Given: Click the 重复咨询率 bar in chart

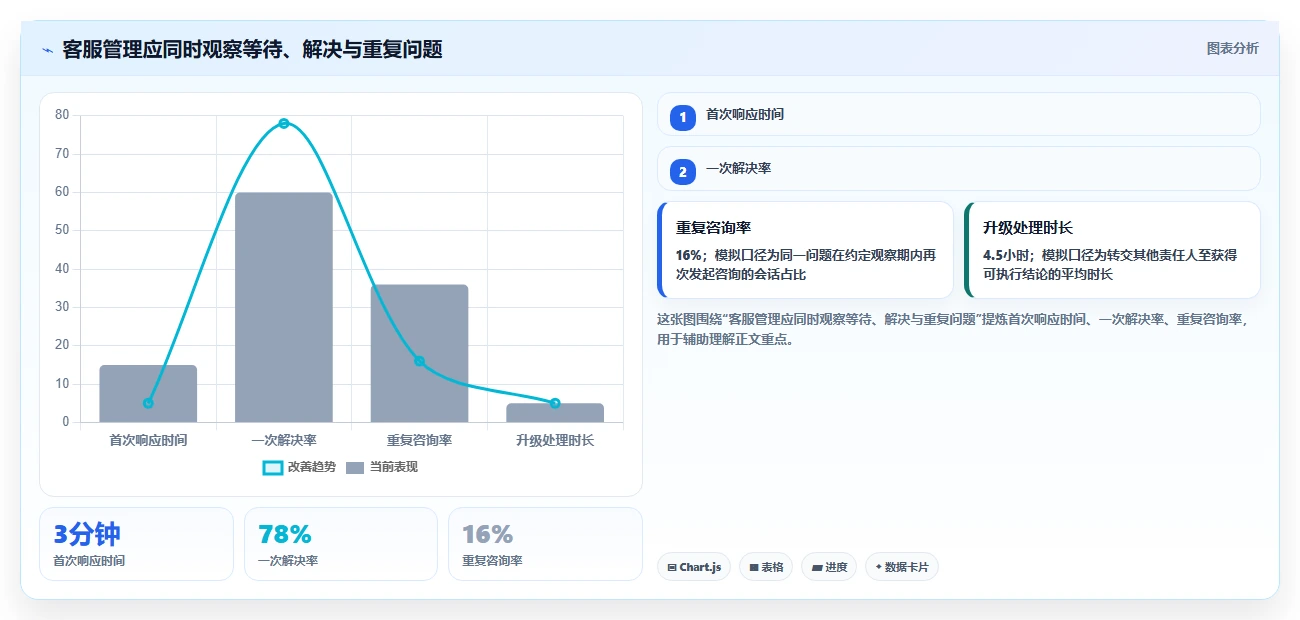Looking at the screenshot, I should 419,353.
